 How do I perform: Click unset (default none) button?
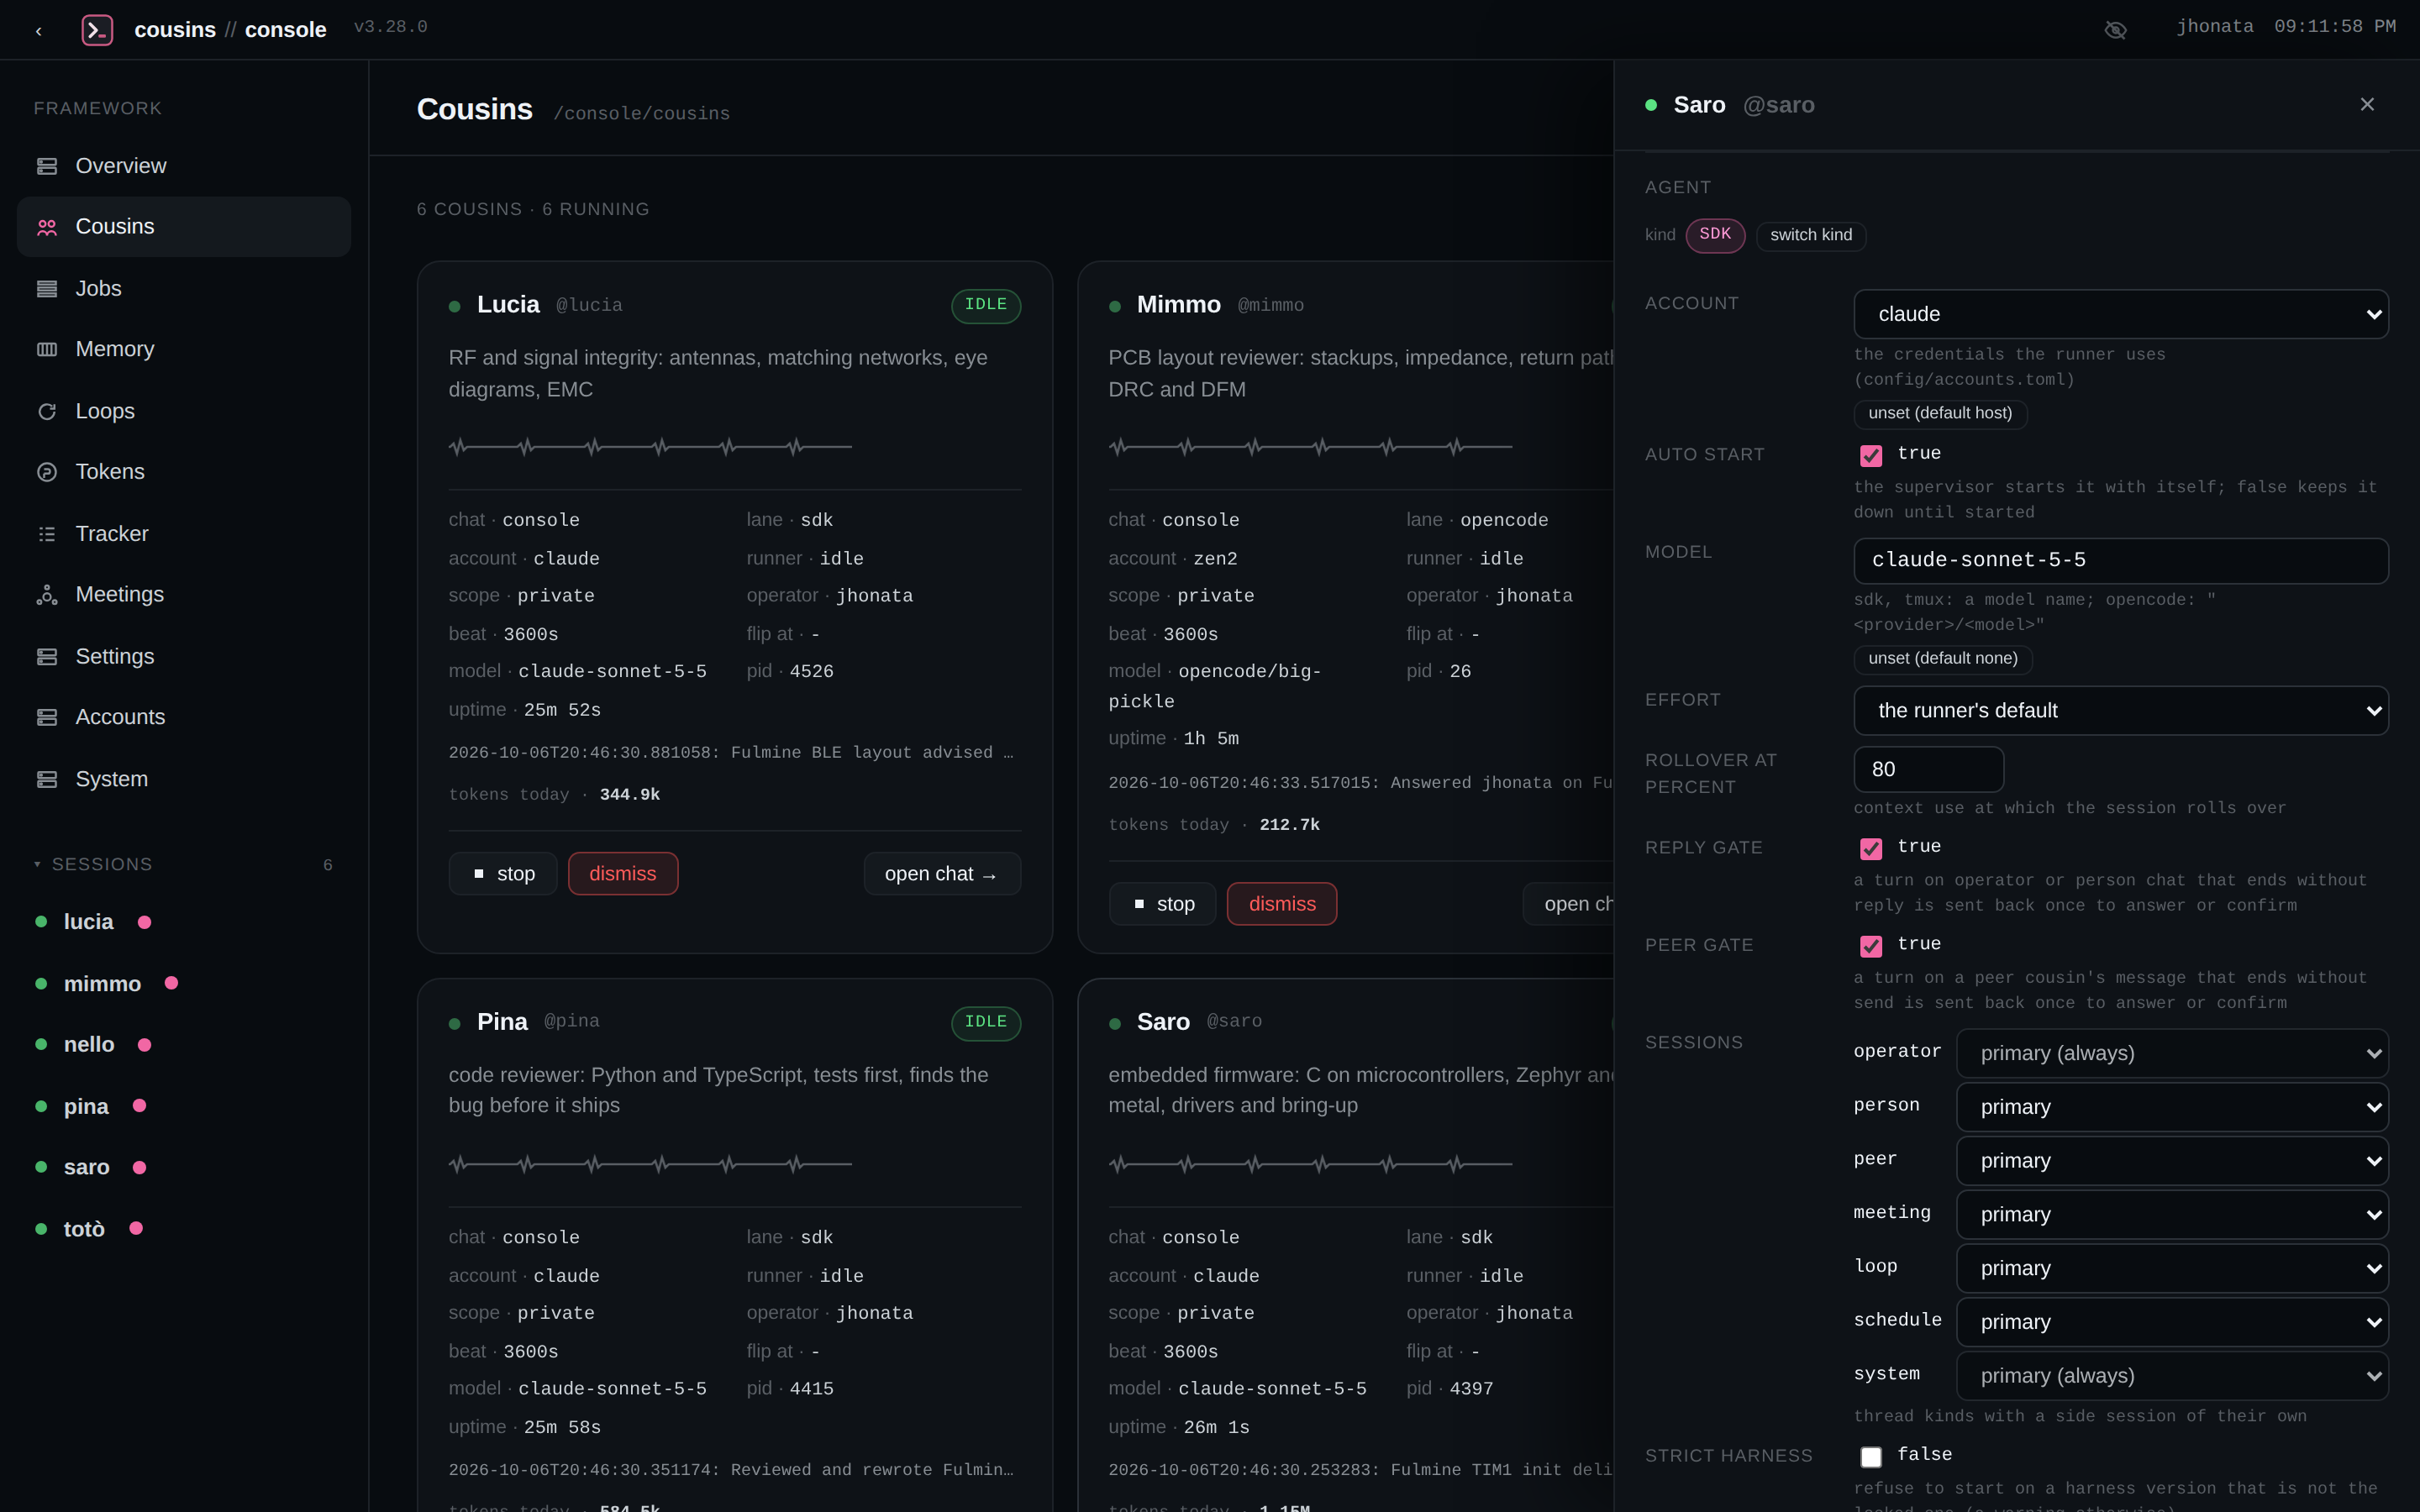point(1943,659)
